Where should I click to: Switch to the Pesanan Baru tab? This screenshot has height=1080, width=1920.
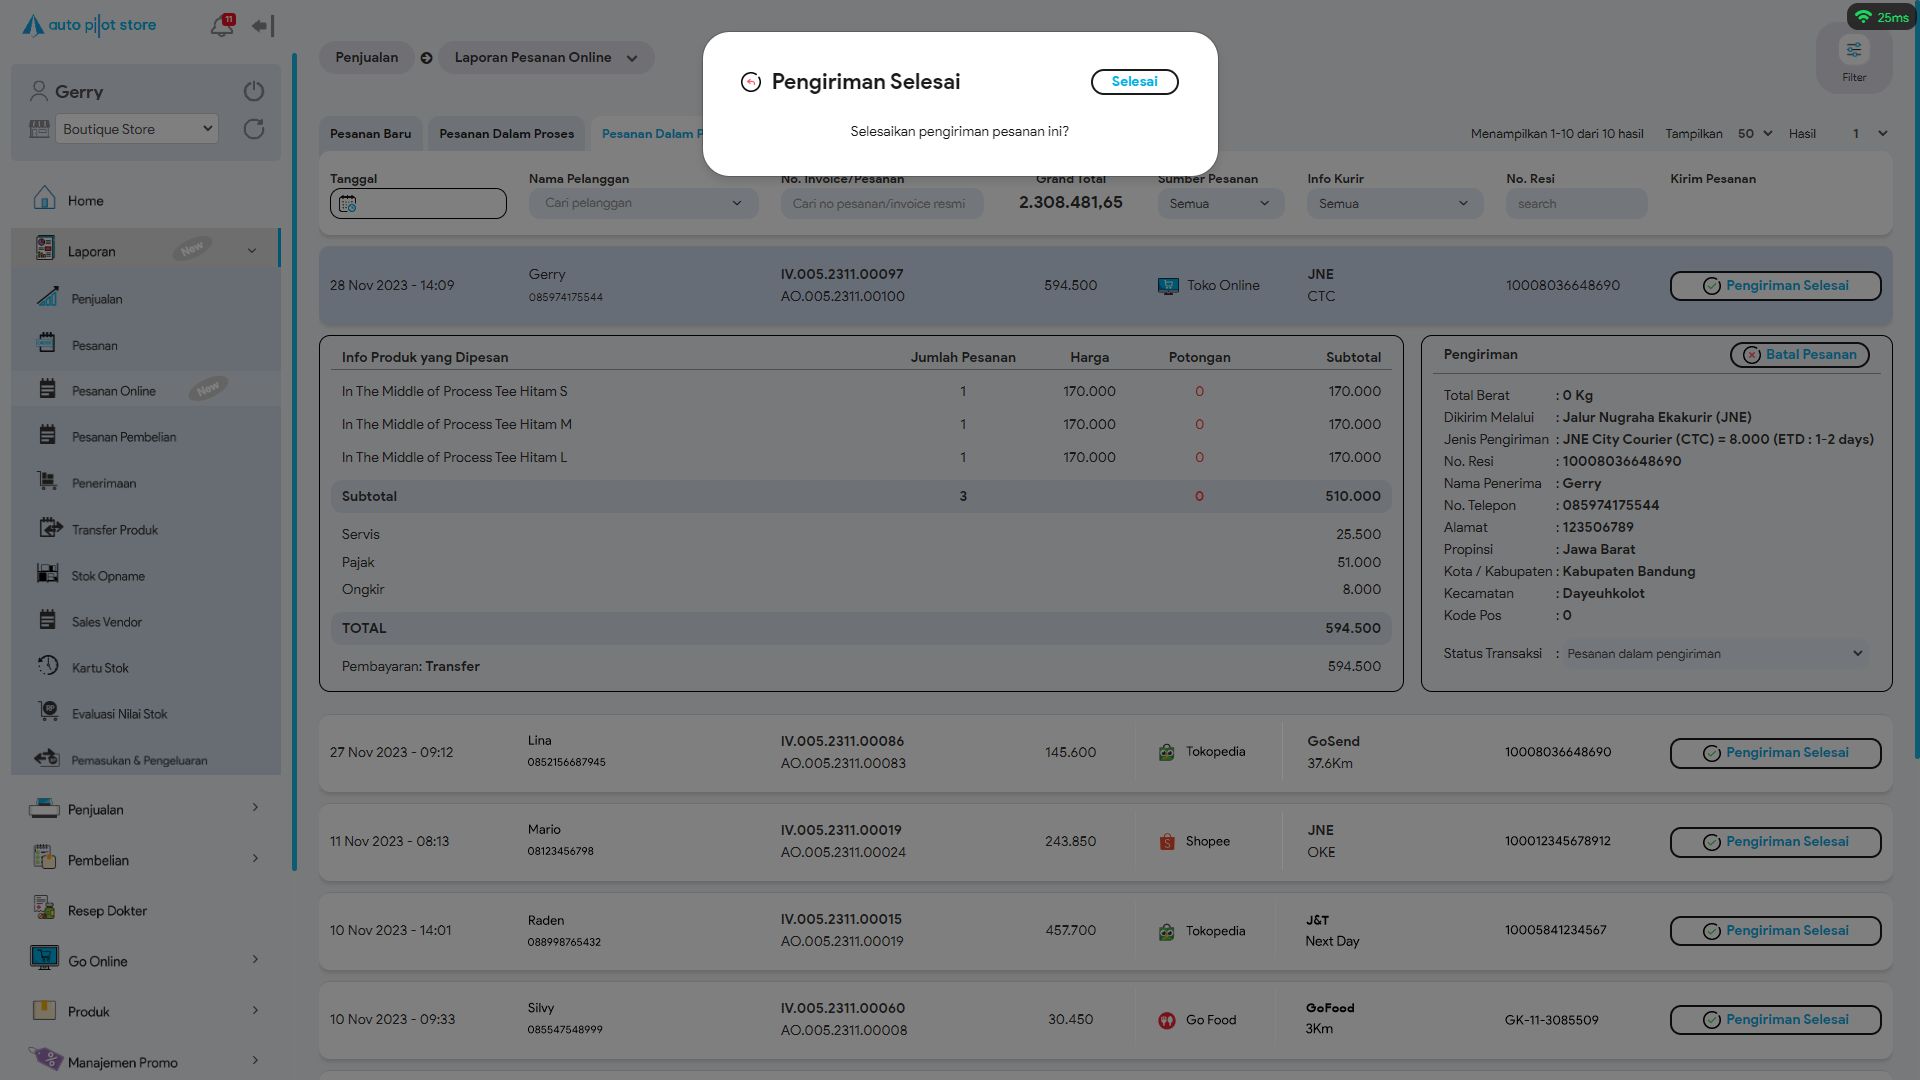tap(370, 134)
